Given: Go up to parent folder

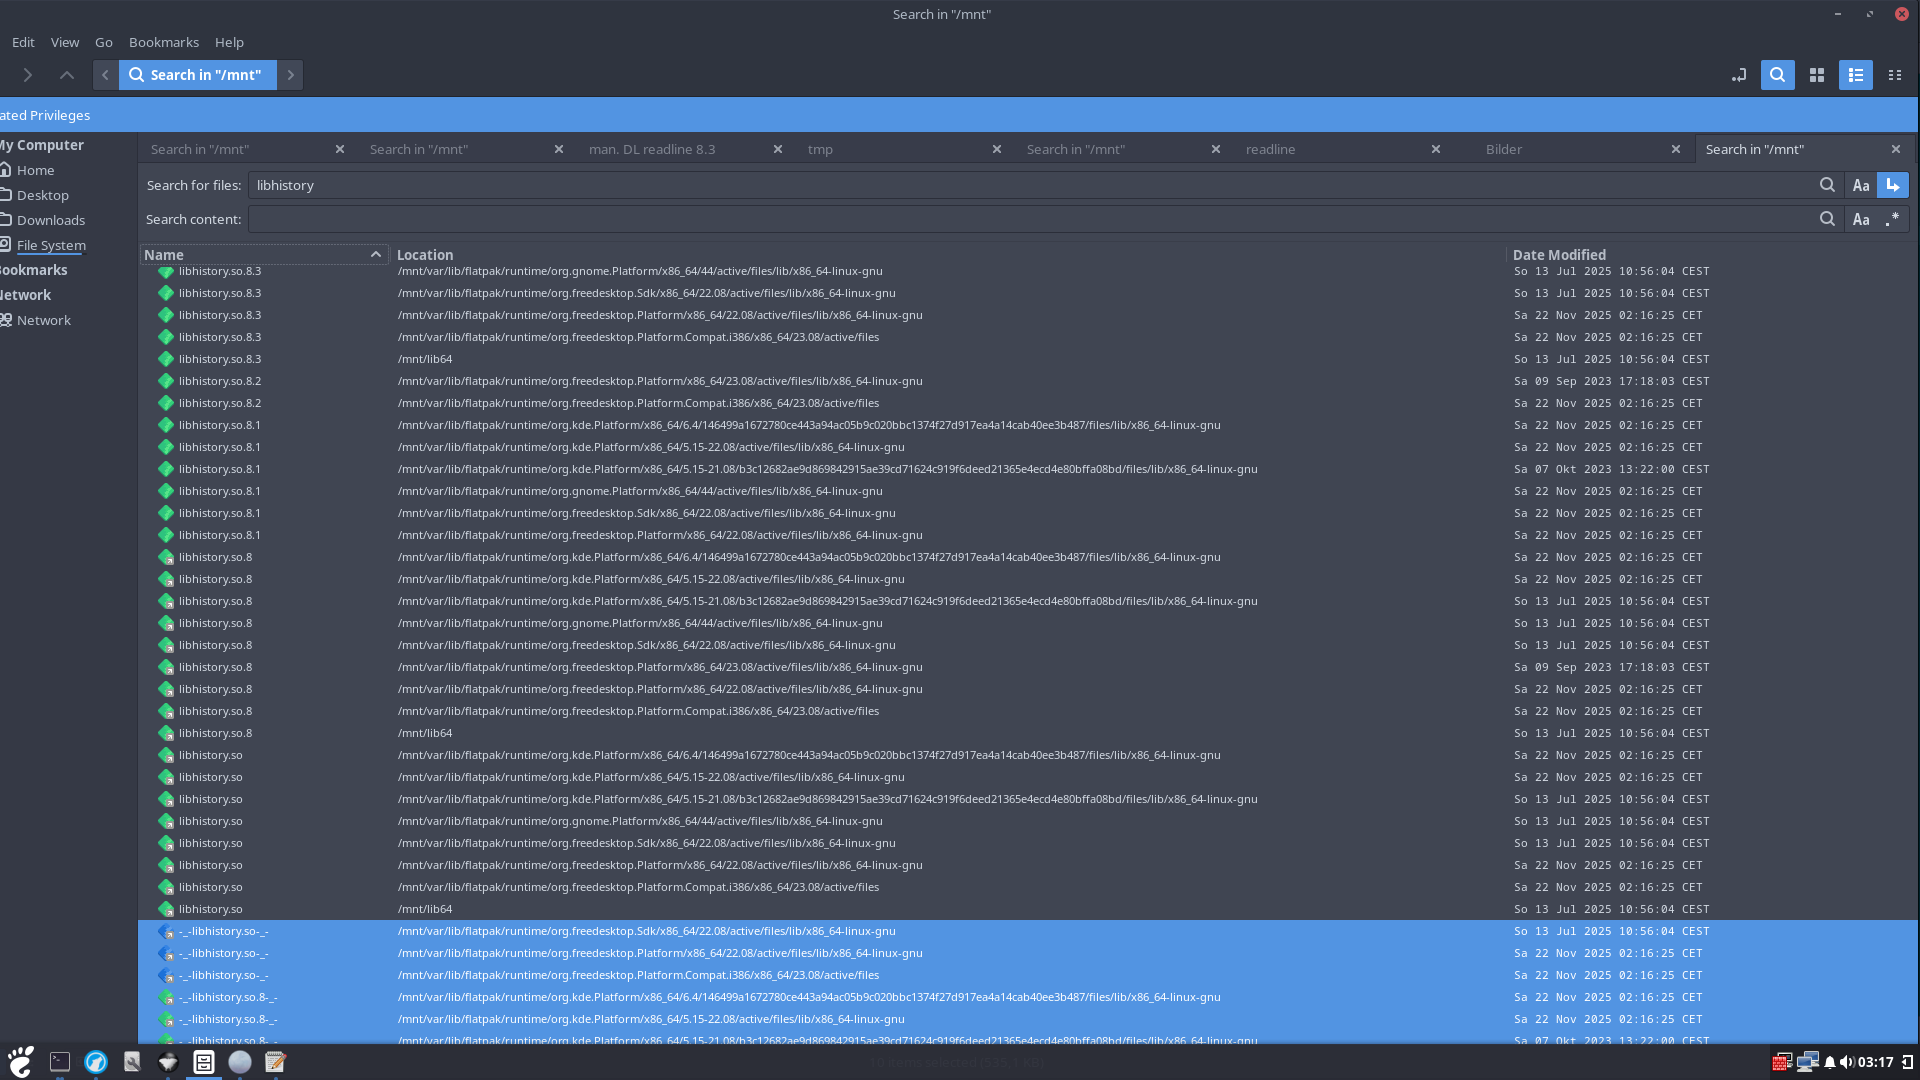Looking at the screenshot, I should tap(67, 75).
